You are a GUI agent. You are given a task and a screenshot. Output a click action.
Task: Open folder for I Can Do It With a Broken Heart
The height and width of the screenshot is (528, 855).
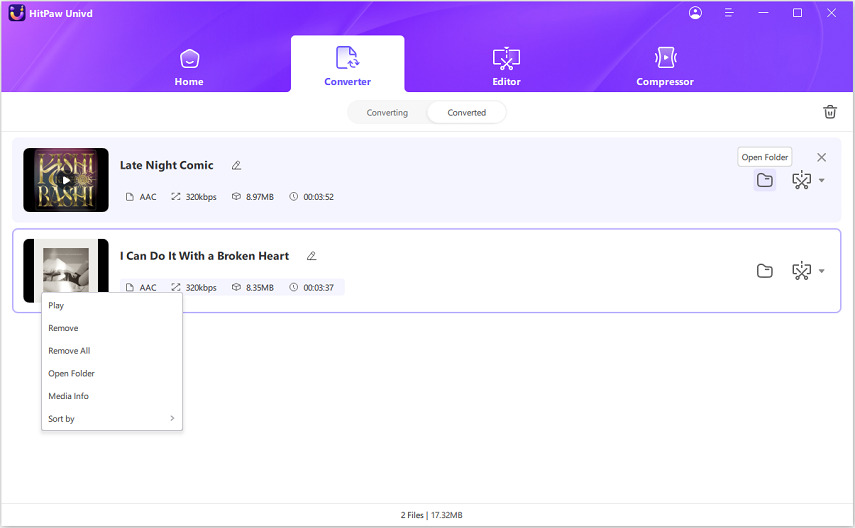pyautogui.click(x=764, y=271)
